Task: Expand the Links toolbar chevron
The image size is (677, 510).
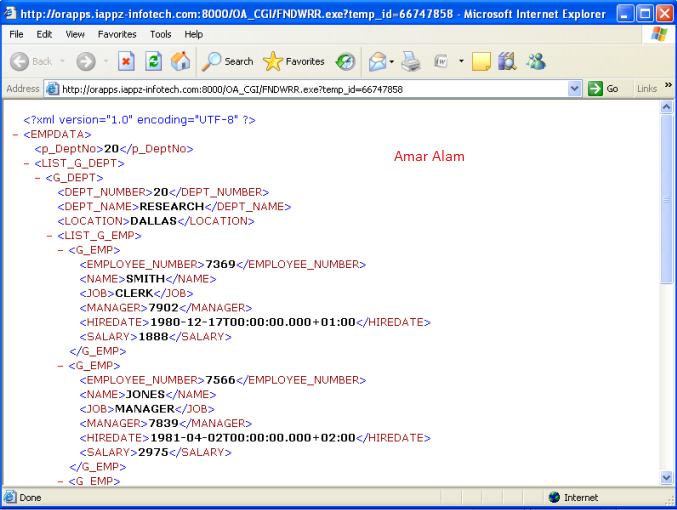Action: point(668,85)
